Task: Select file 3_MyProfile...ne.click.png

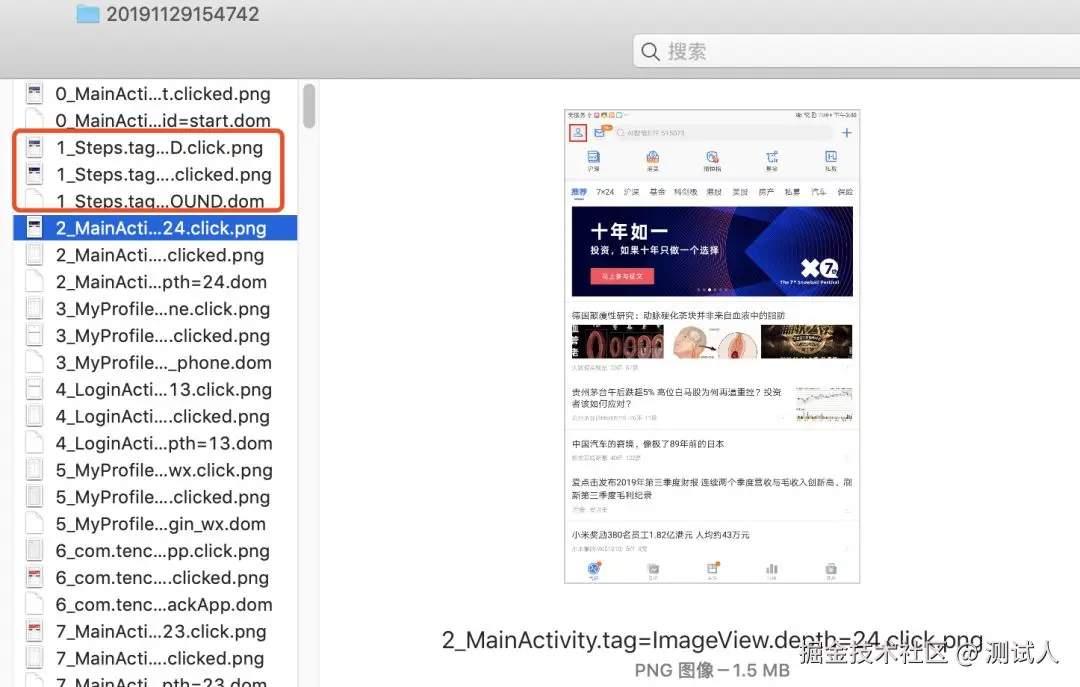Action: click(155, 309)
